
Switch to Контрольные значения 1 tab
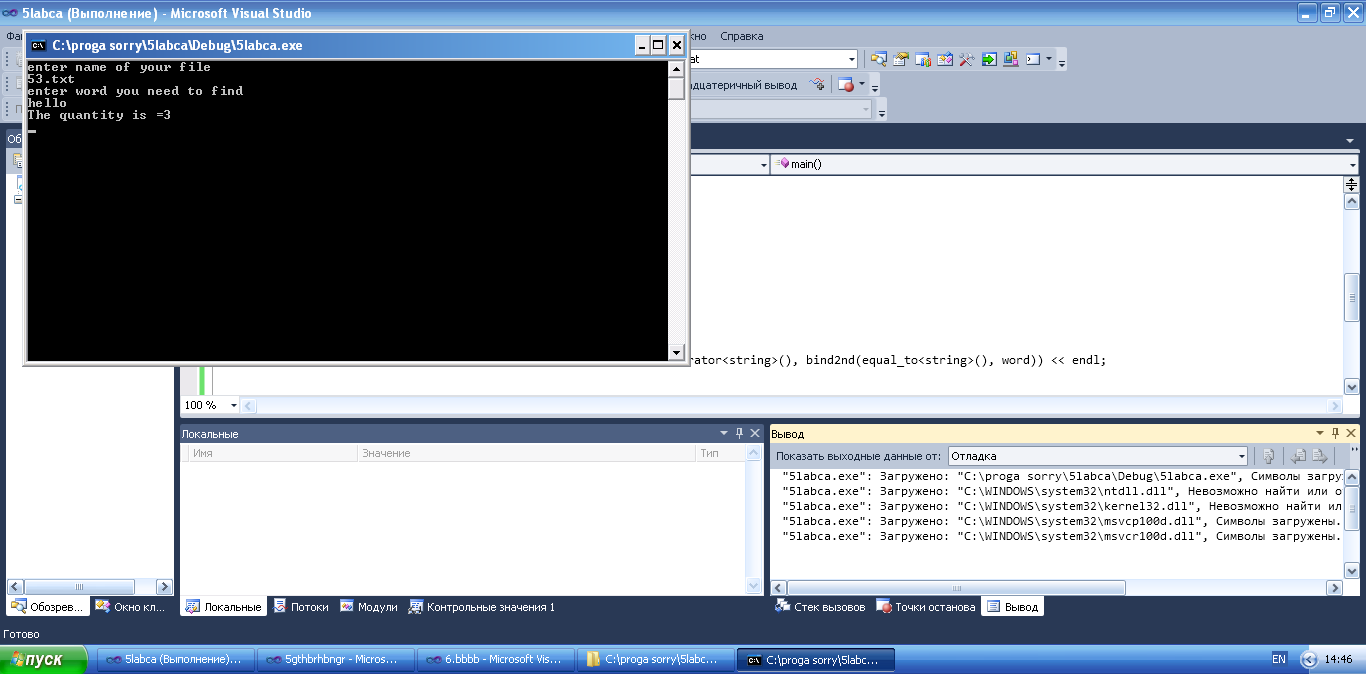coord(482,607)
